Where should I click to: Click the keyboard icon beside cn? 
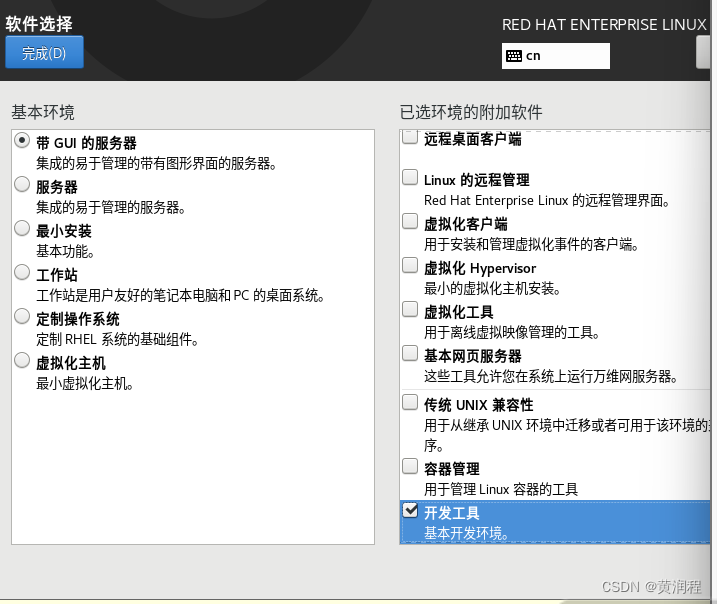514,56
